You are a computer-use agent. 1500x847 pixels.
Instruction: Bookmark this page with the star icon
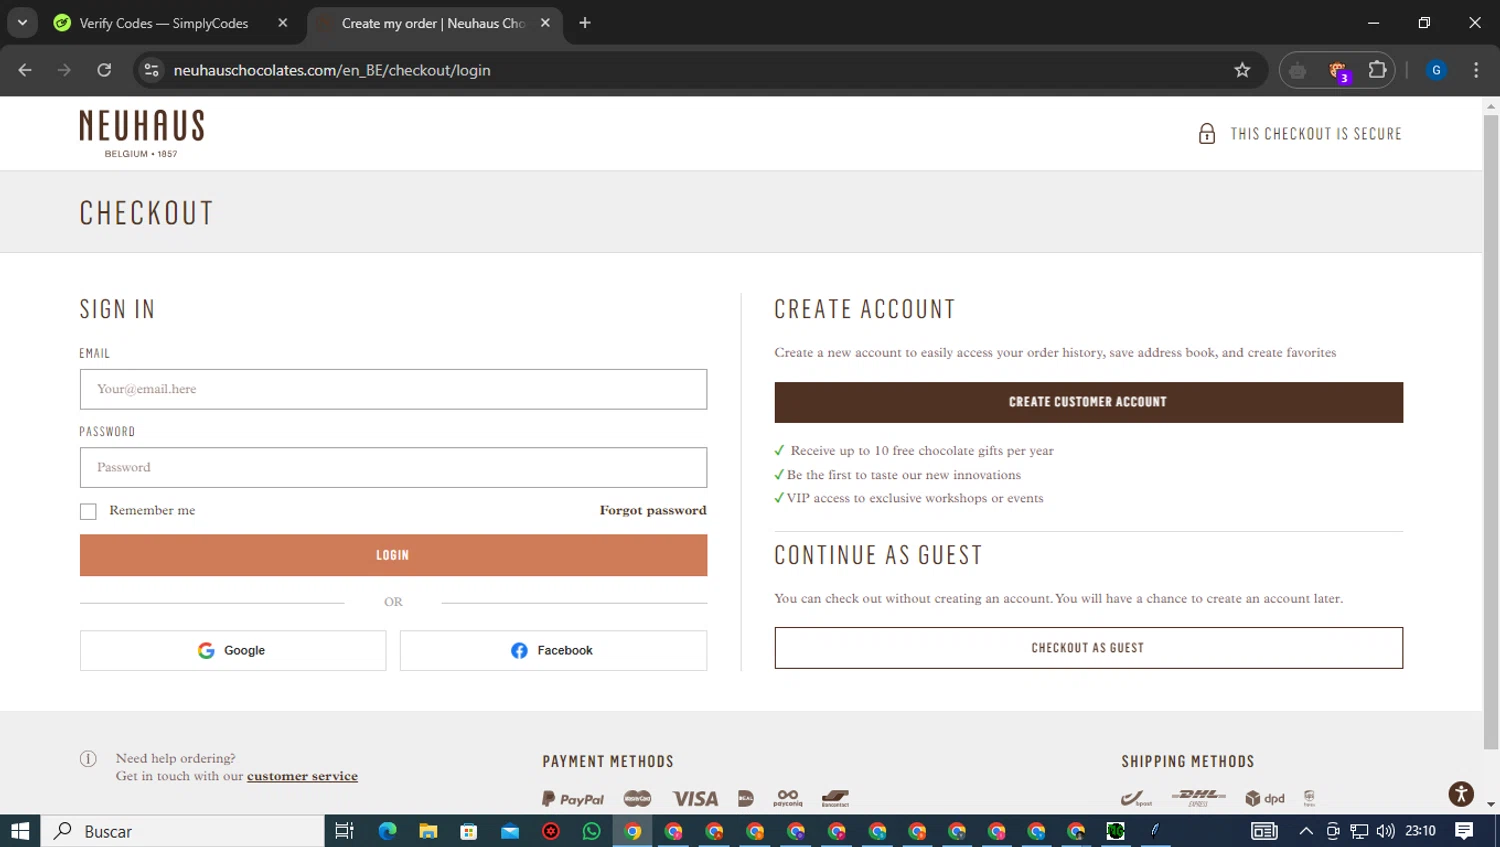pos(1242,70)
